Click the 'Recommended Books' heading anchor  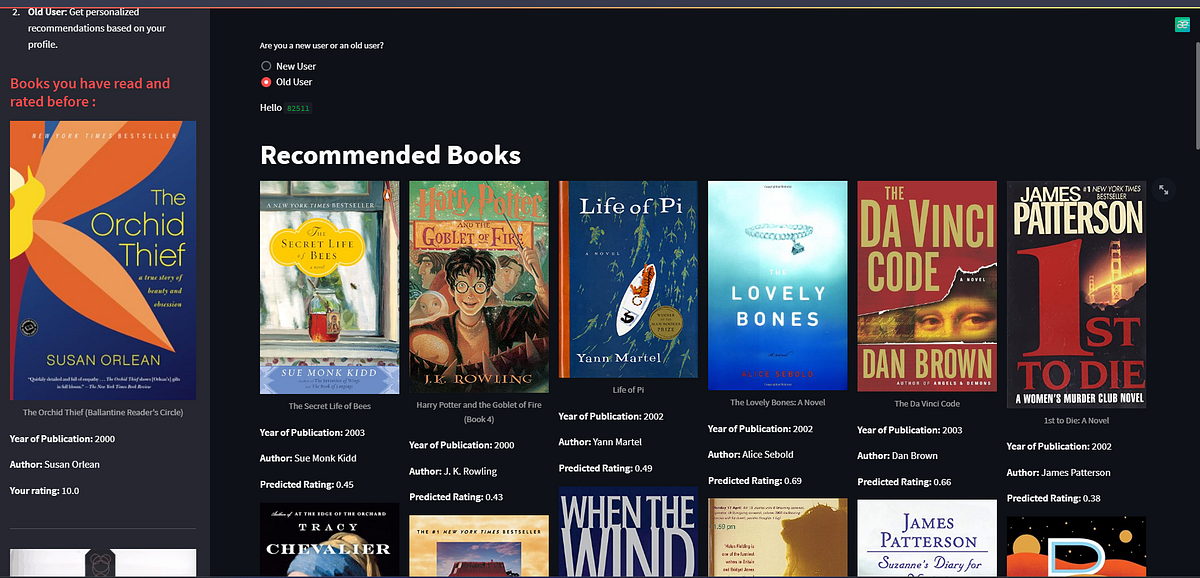click(389, 155)
